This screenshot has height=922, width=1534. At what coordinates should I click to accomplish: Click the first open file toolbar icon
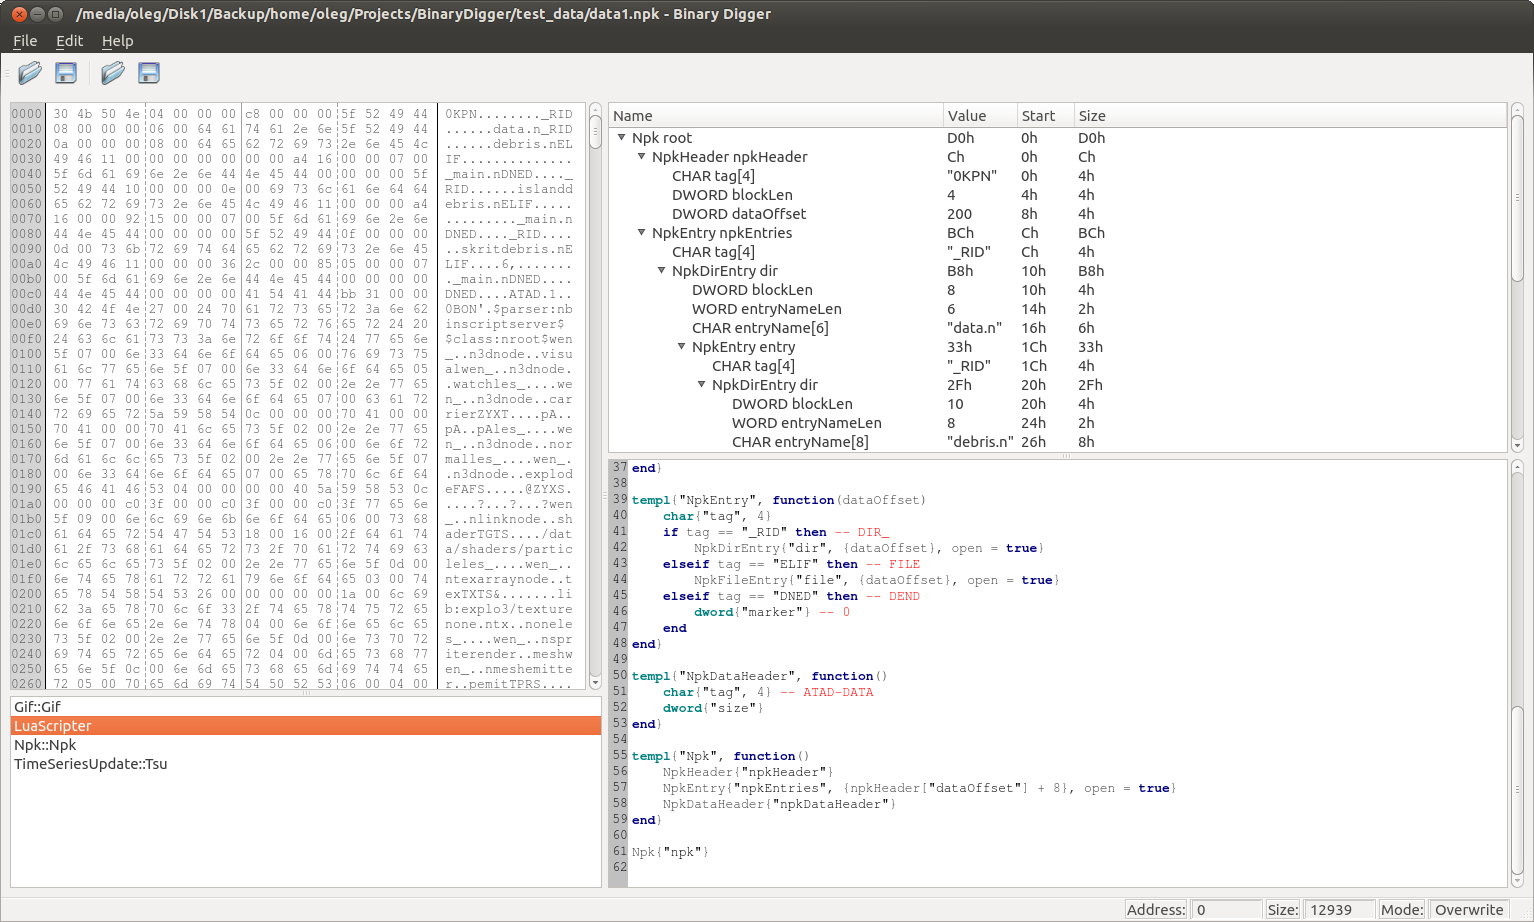coord(30,73)
